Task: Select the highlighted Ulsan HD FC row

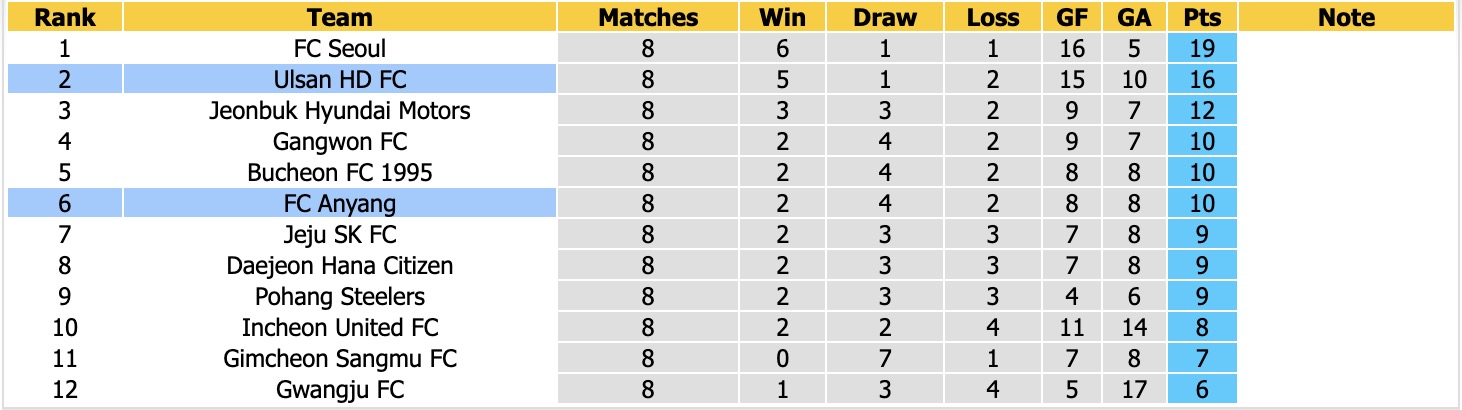Action: (x=340, y=79)
